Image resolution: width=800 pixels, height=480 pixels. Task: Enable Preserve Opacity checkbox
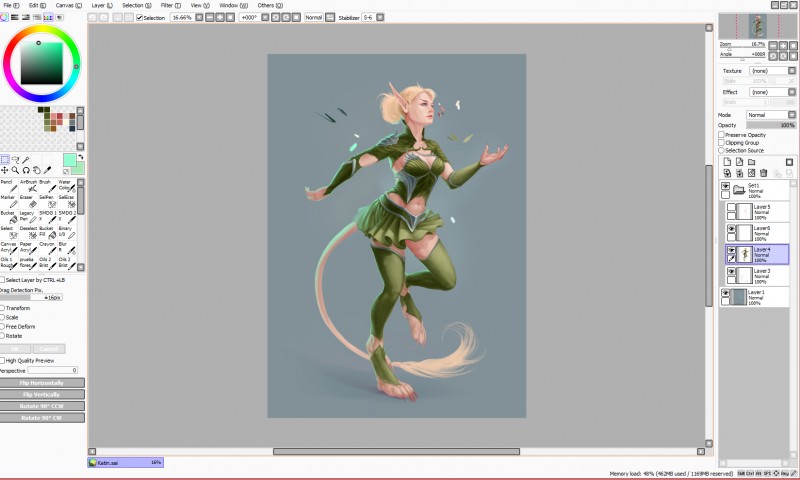pyautogui.click(x=721, y=135)
